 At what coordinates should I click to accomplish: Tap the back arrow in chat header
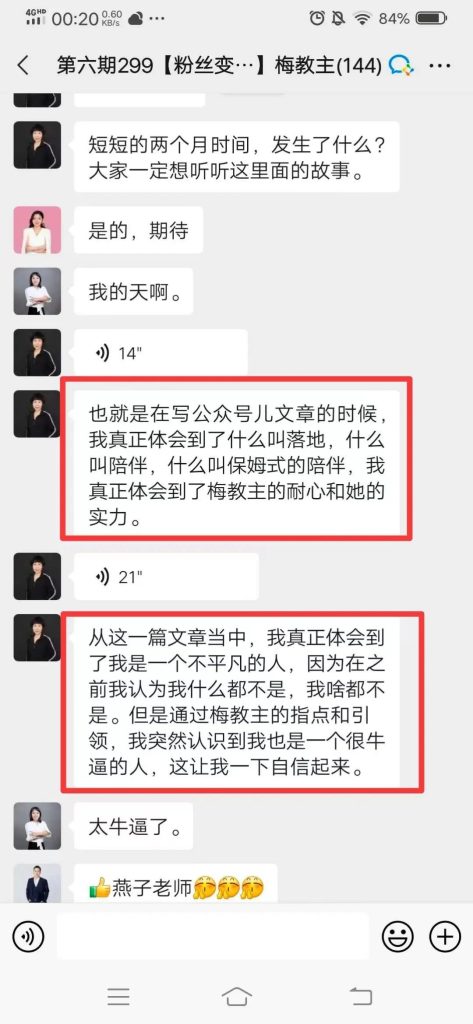[23, 65]
